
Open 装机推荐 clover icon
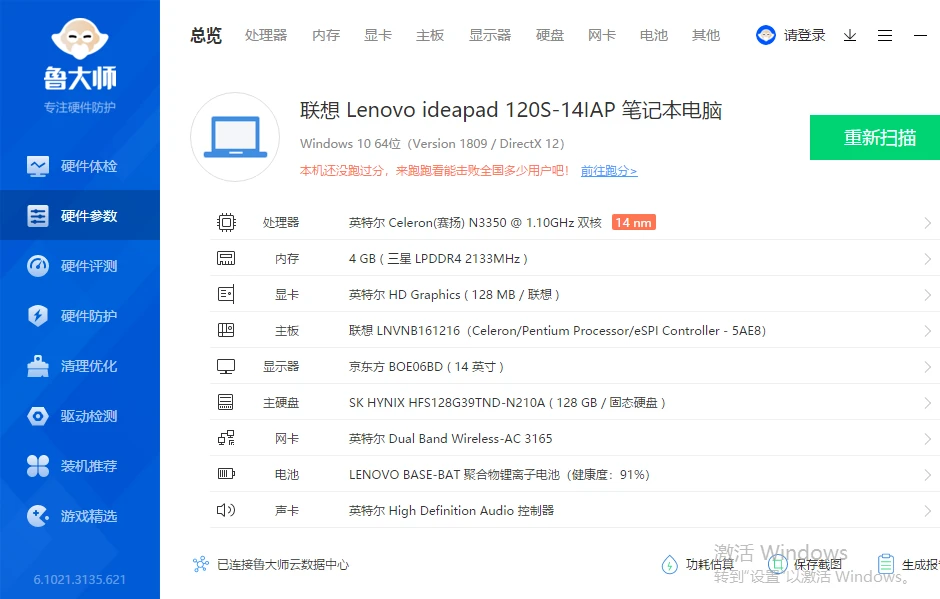tap(38, 466)
